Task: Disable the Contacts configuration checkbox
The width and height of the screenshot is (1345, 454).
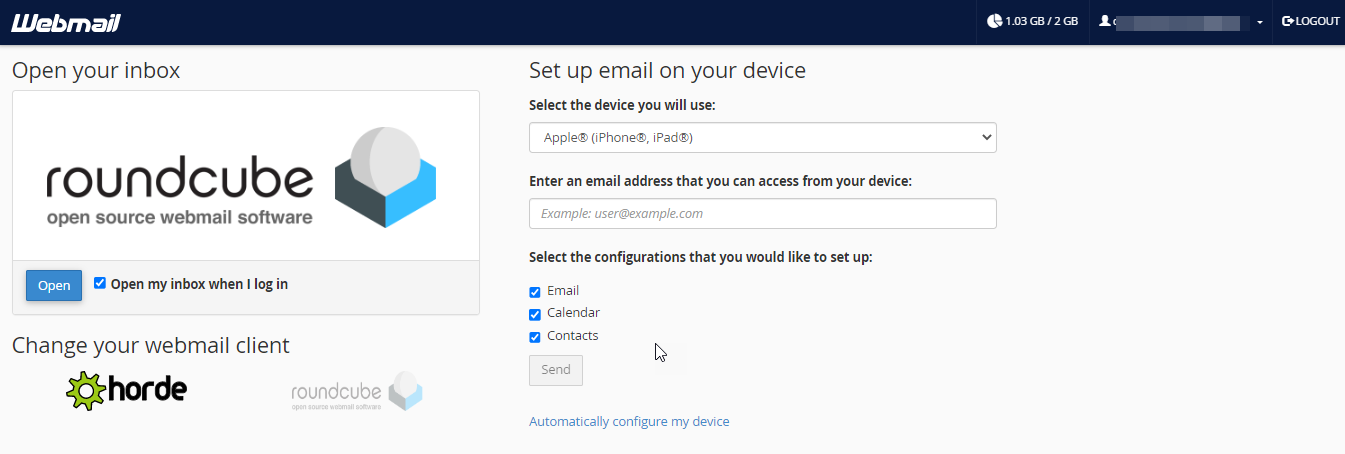Action: pos(535,337)
